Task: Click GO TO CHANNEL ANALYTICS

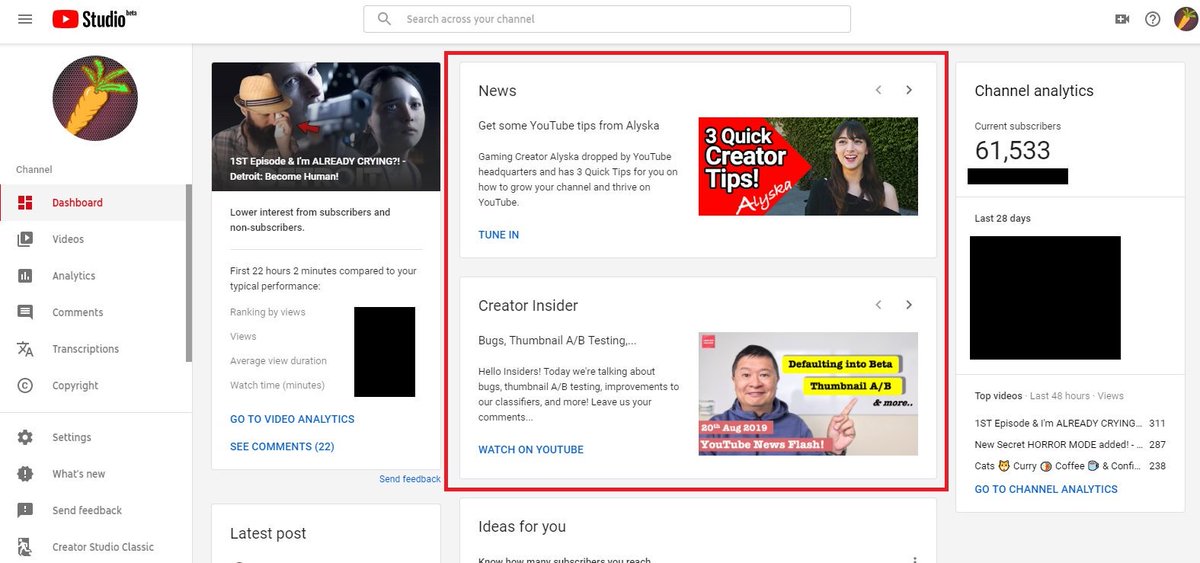Action: tap(1046, 489)
